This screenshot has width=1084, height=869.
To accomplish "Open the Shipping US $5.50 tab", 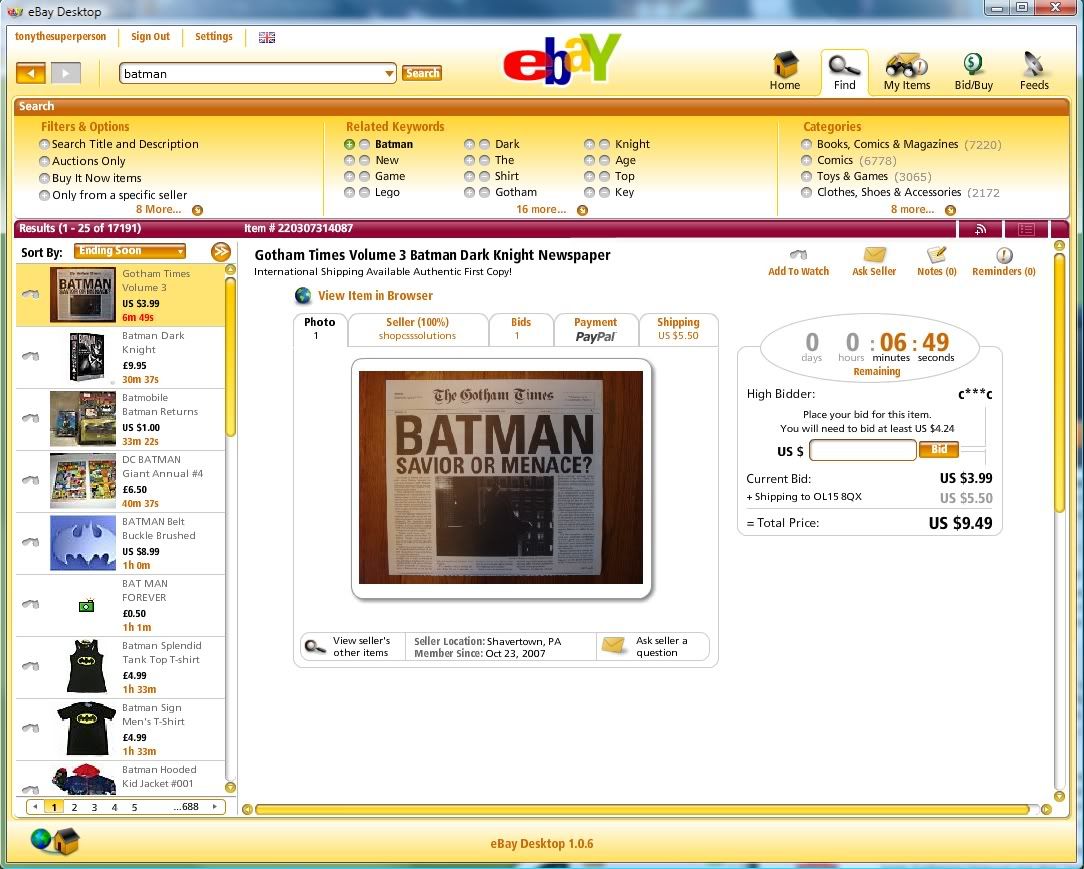I will point(678,328).
